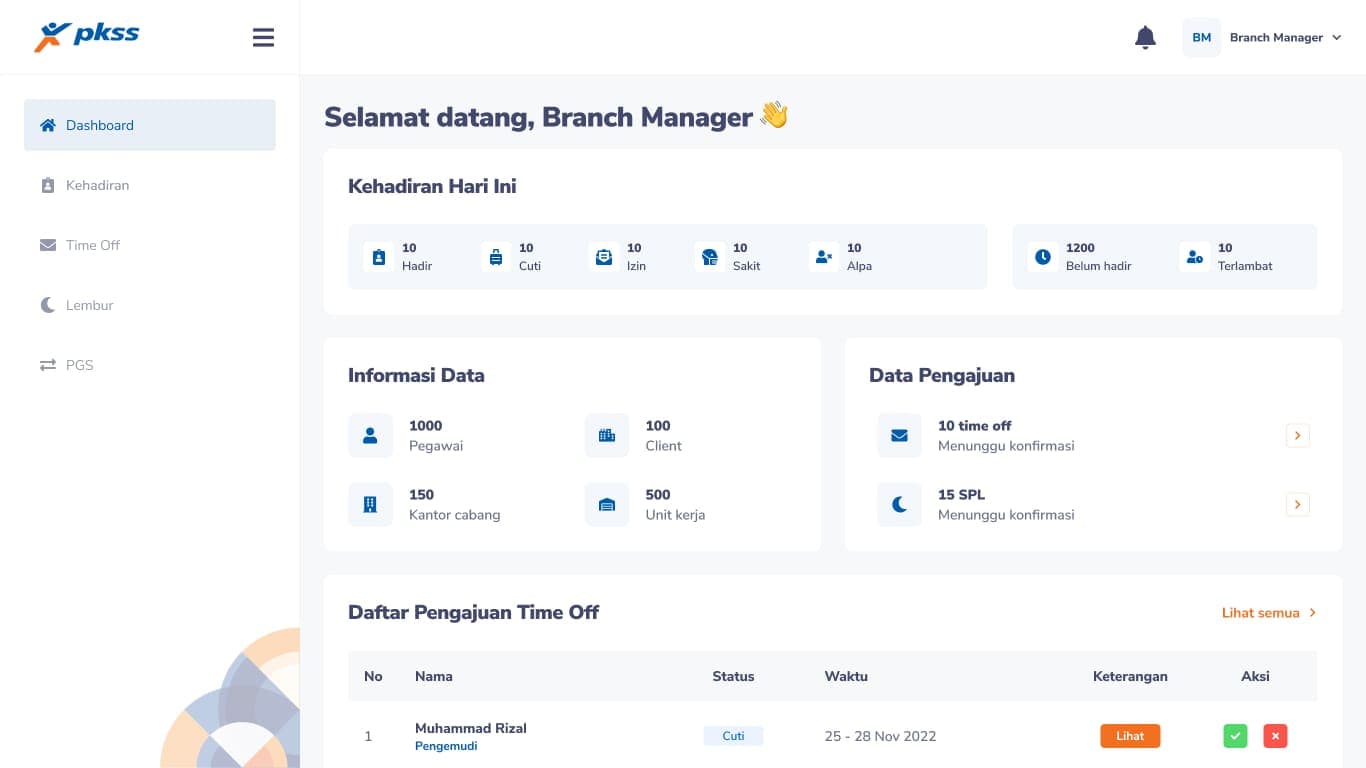1366x768 pixels.
Task: Reject Muhammad Rizal's request with red X
Action: coord(1275,736)
